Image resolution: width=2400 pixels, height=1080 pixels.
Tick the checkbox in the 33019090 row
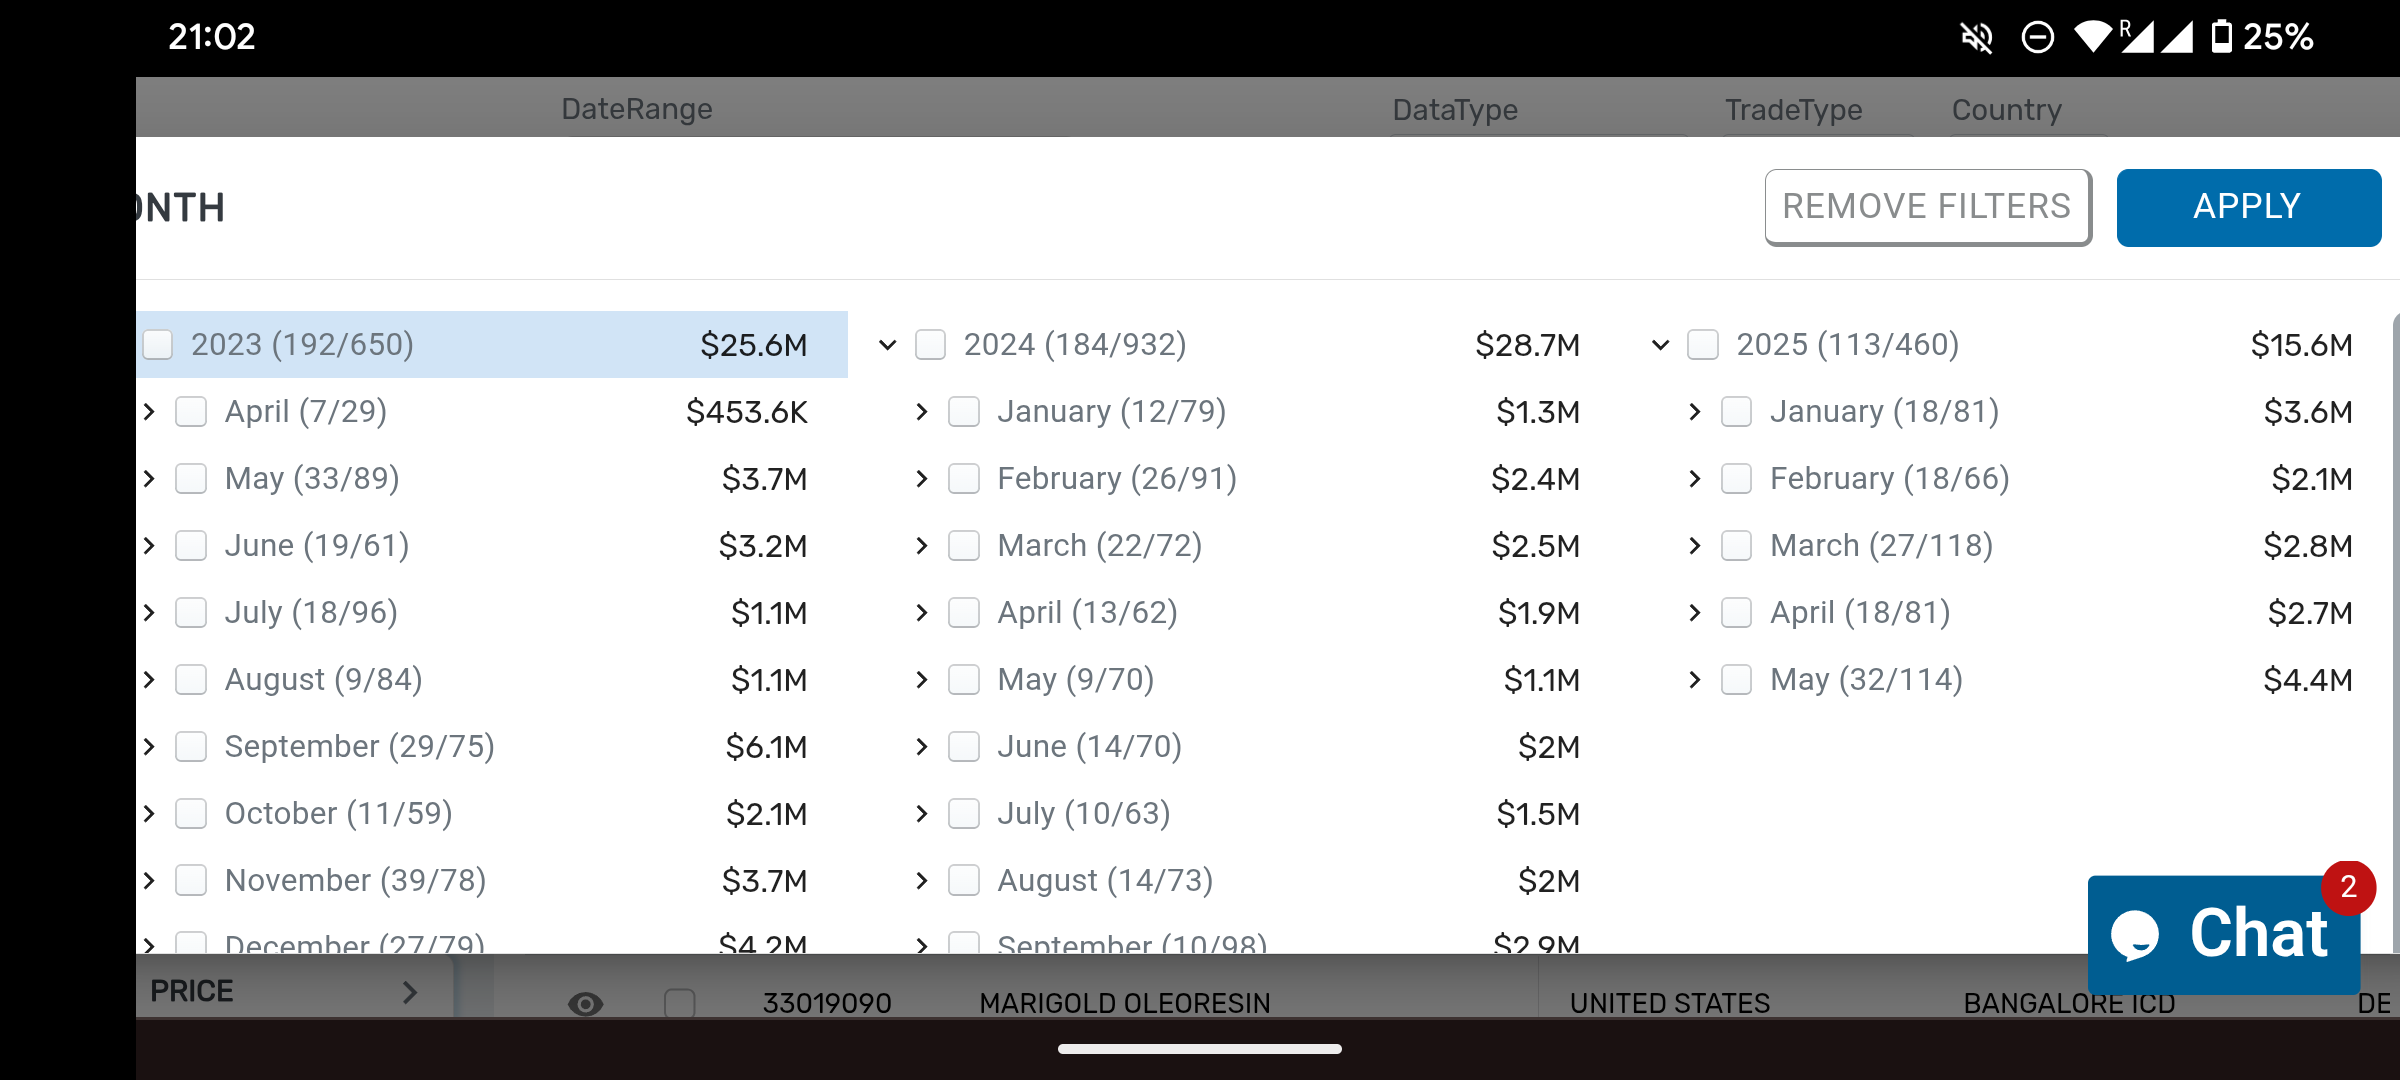(680, 1003)
